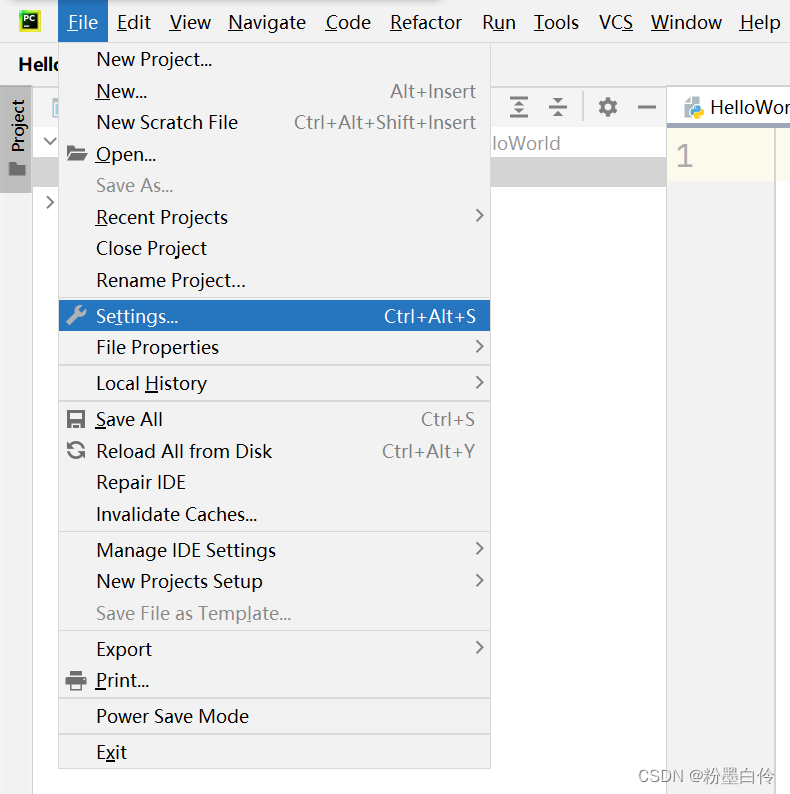
Task: Click the Collapse All toolbar icon
Action: pos(558,107)
